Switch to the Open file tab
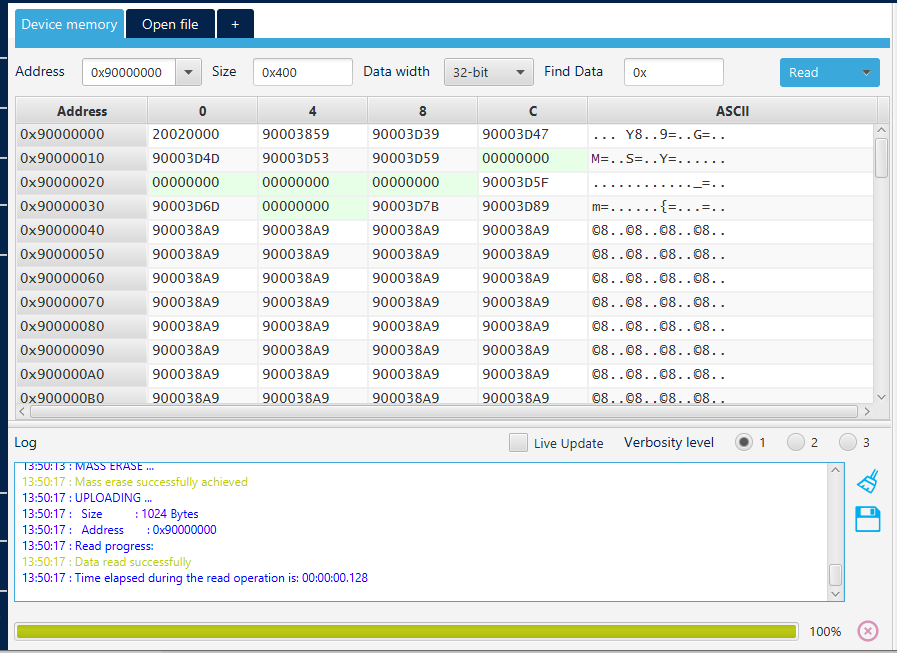 (x=170, y=24)
